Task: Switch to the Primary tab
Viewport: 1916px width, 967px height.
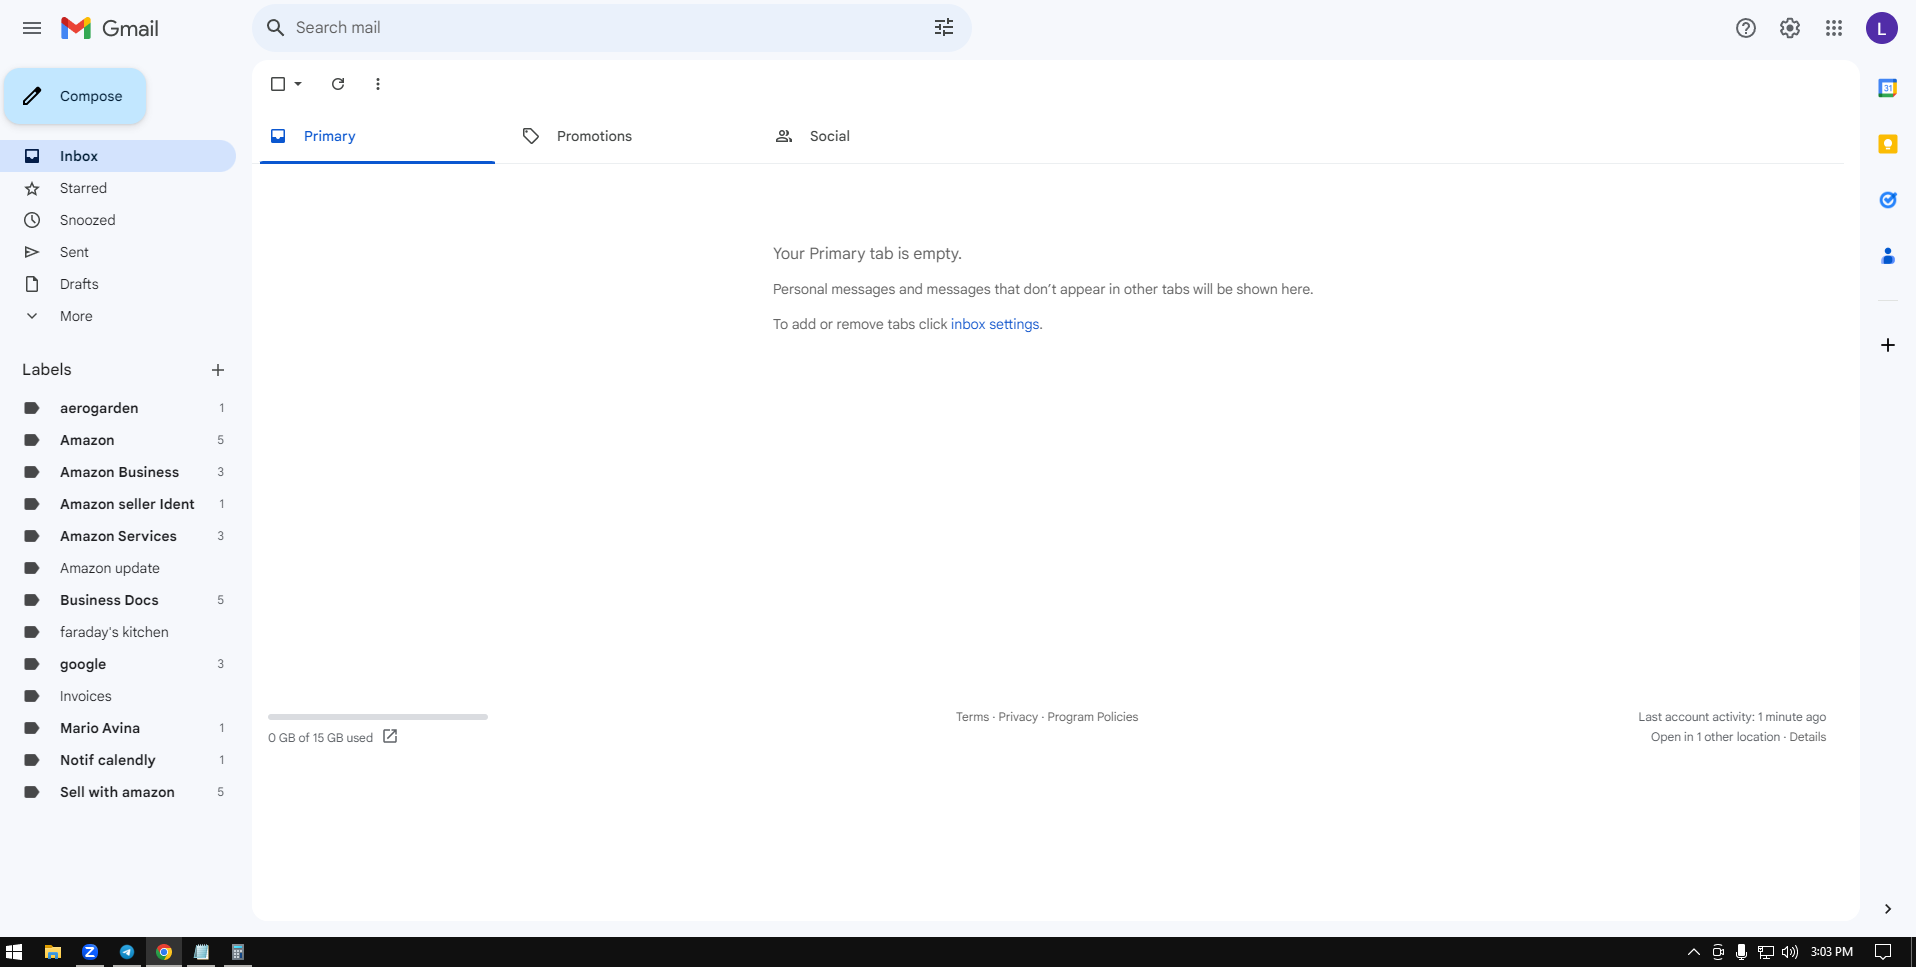Action: 377,136
